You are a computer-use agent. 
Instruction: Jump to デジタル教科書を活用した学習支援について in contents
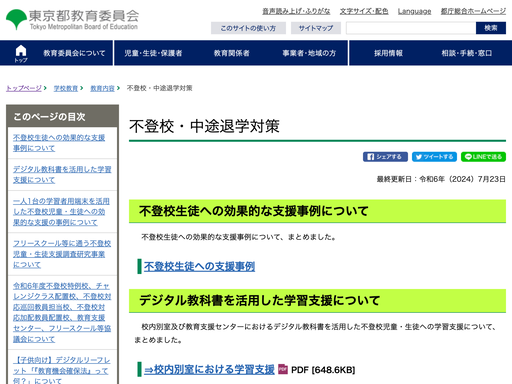[x=62, y=174]
